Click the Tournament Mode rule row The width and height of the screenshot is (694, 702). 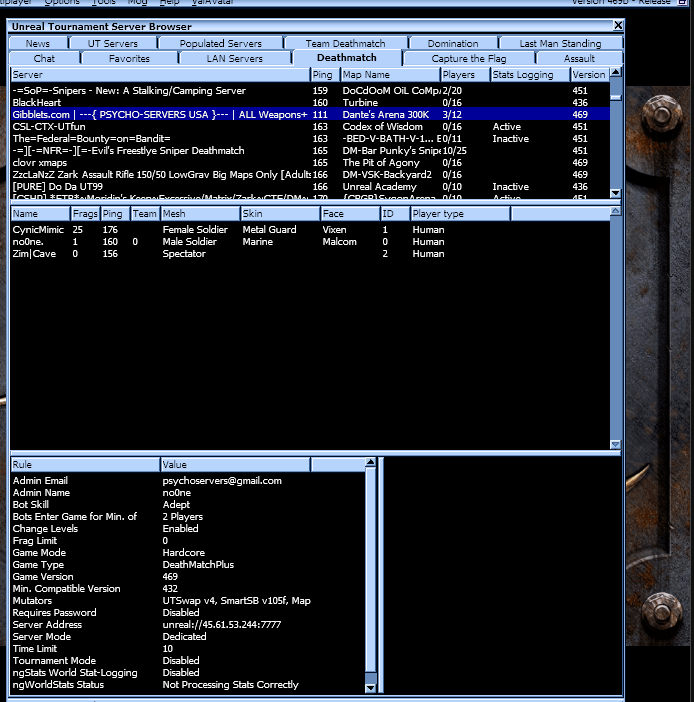pyautogui.click(x=188, y=661)
